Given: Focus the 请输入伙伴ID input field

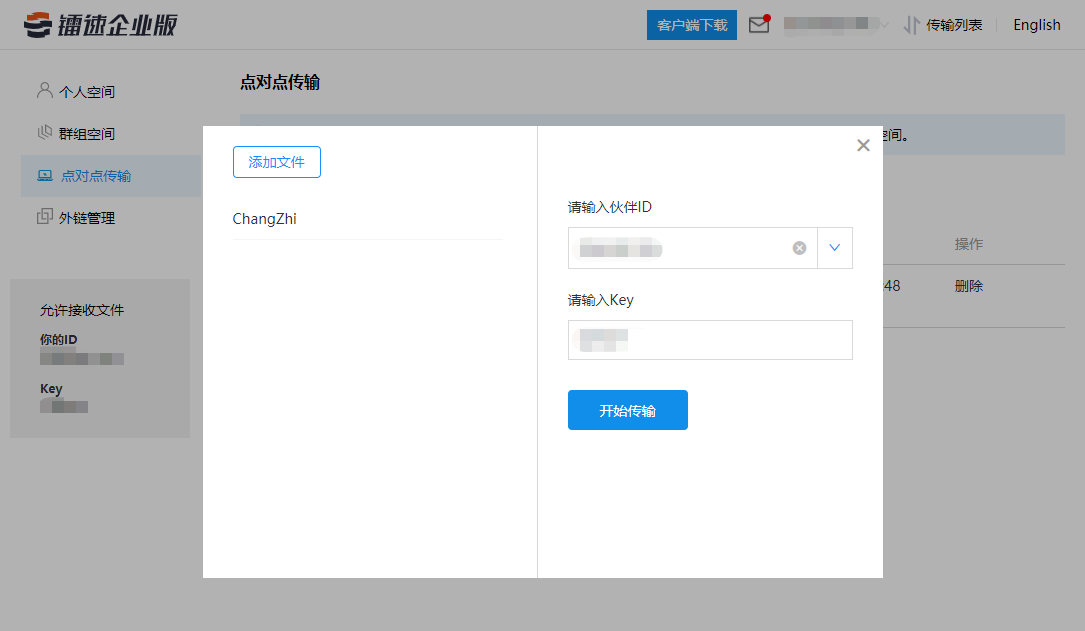Looking at the screenshot, I should tap(680, 248).
